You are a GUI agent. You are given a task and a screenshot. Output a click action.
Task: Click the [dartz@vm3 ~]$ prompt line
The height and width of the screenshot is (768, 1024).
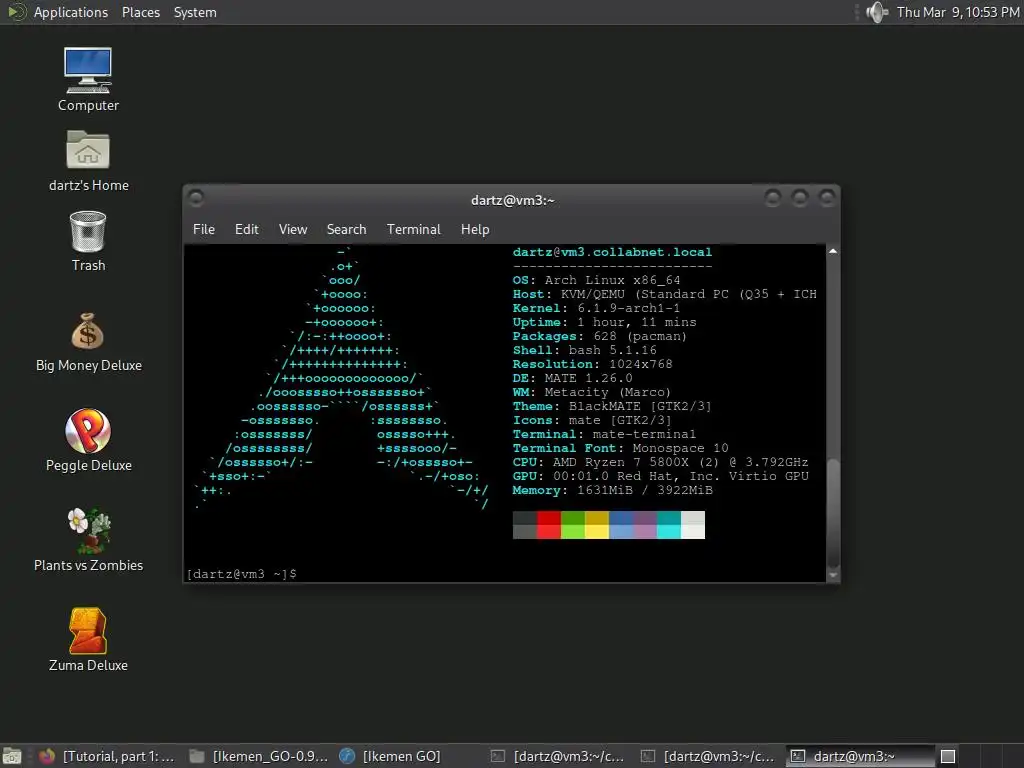tap(242, 574)
